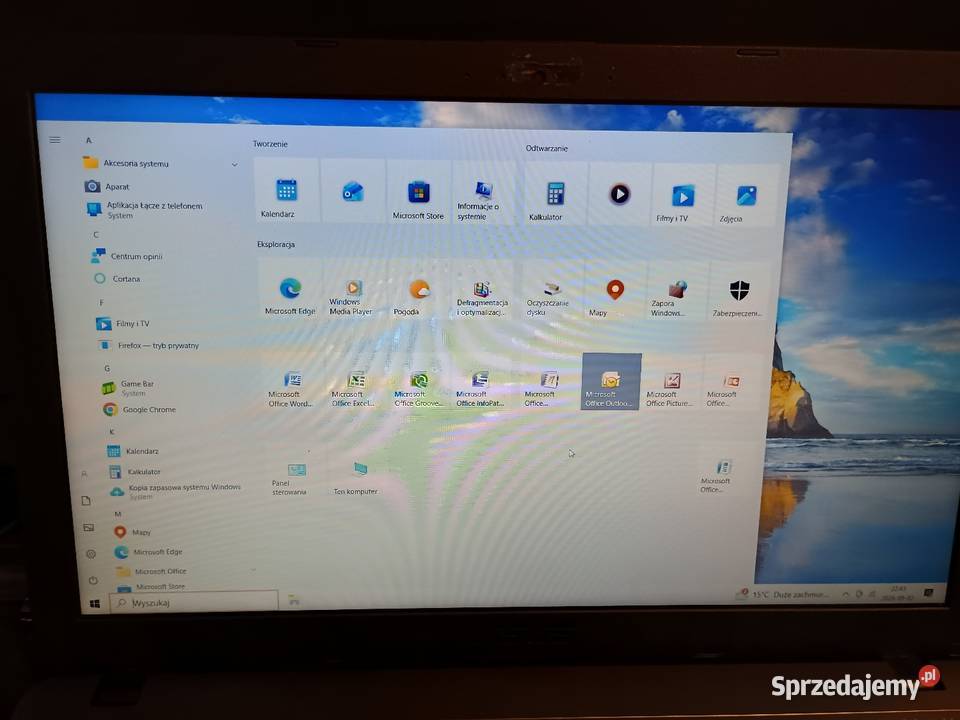This screenshot has width=960, height=720.
Task: Open the Zapora Windows tile
Action: click(677, 292)
